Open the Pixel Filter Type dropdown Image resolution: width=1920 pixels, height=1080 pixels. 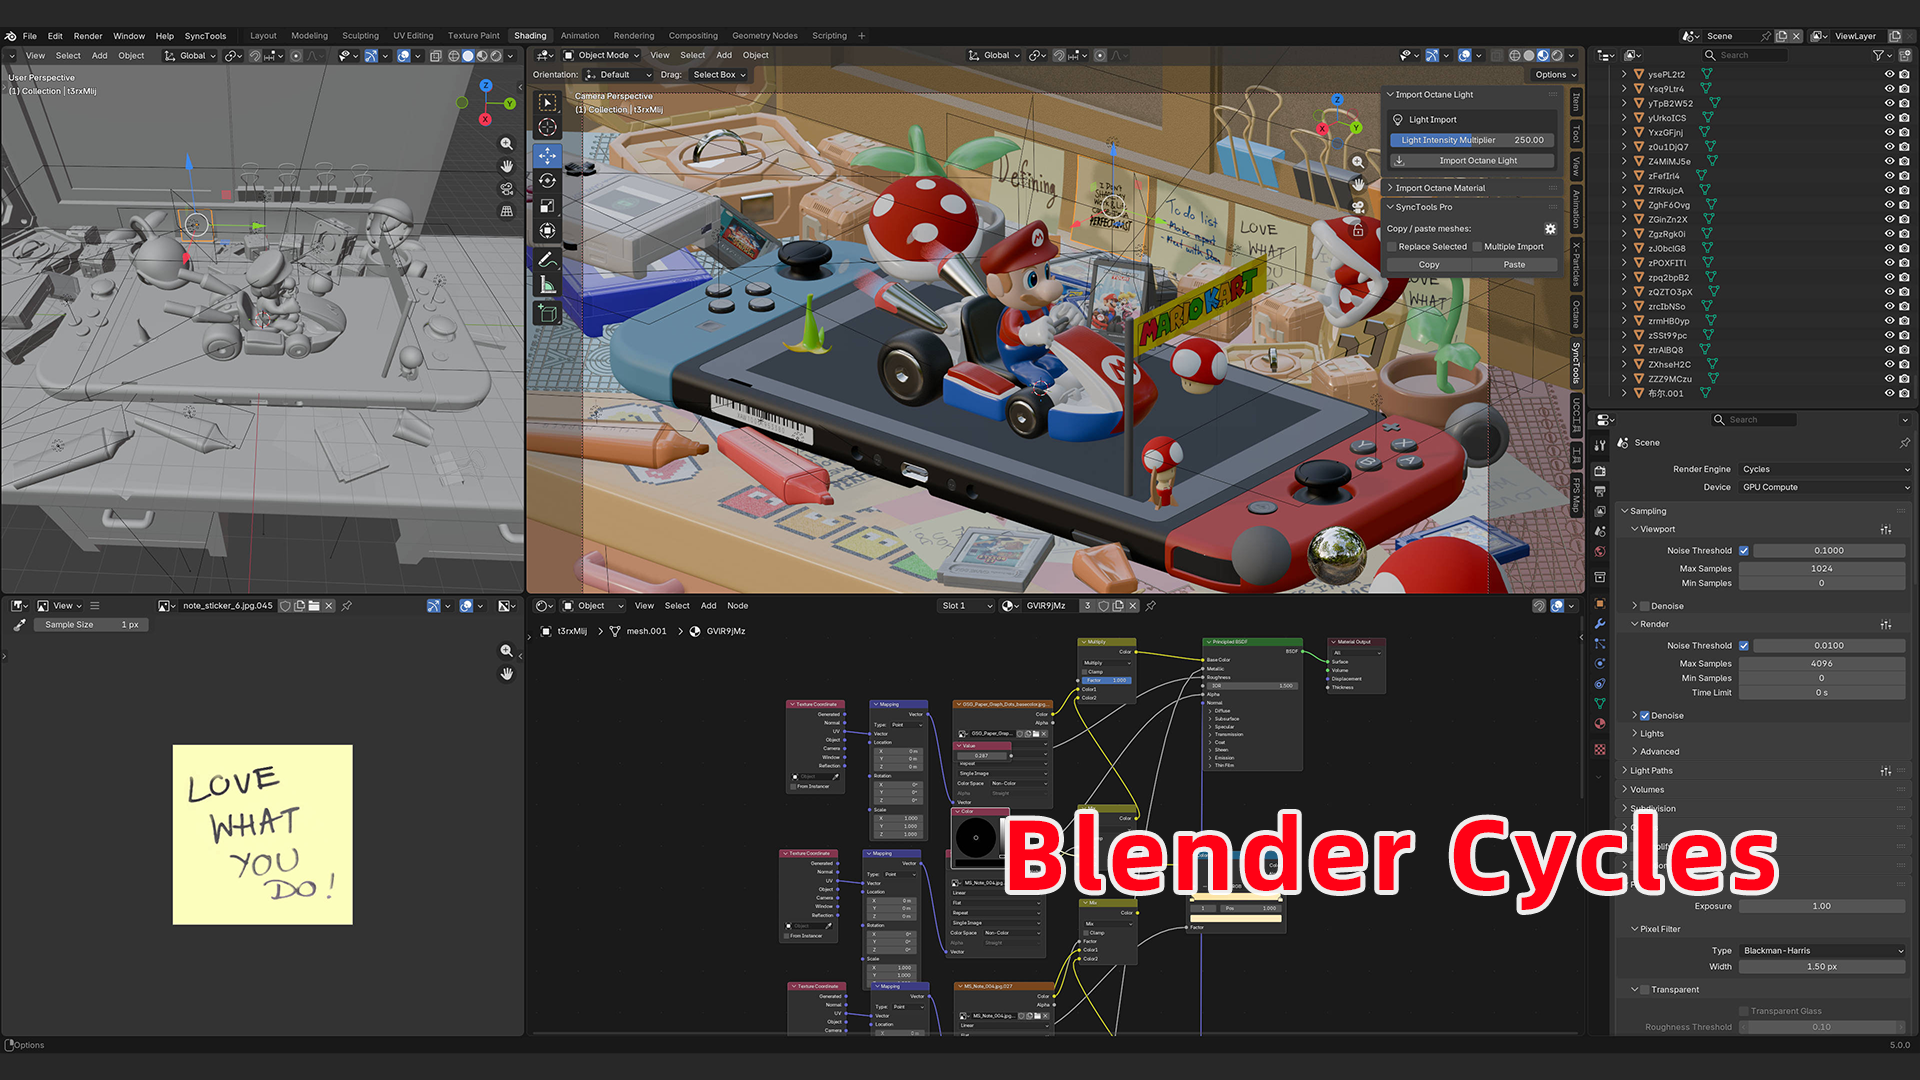1821,951
